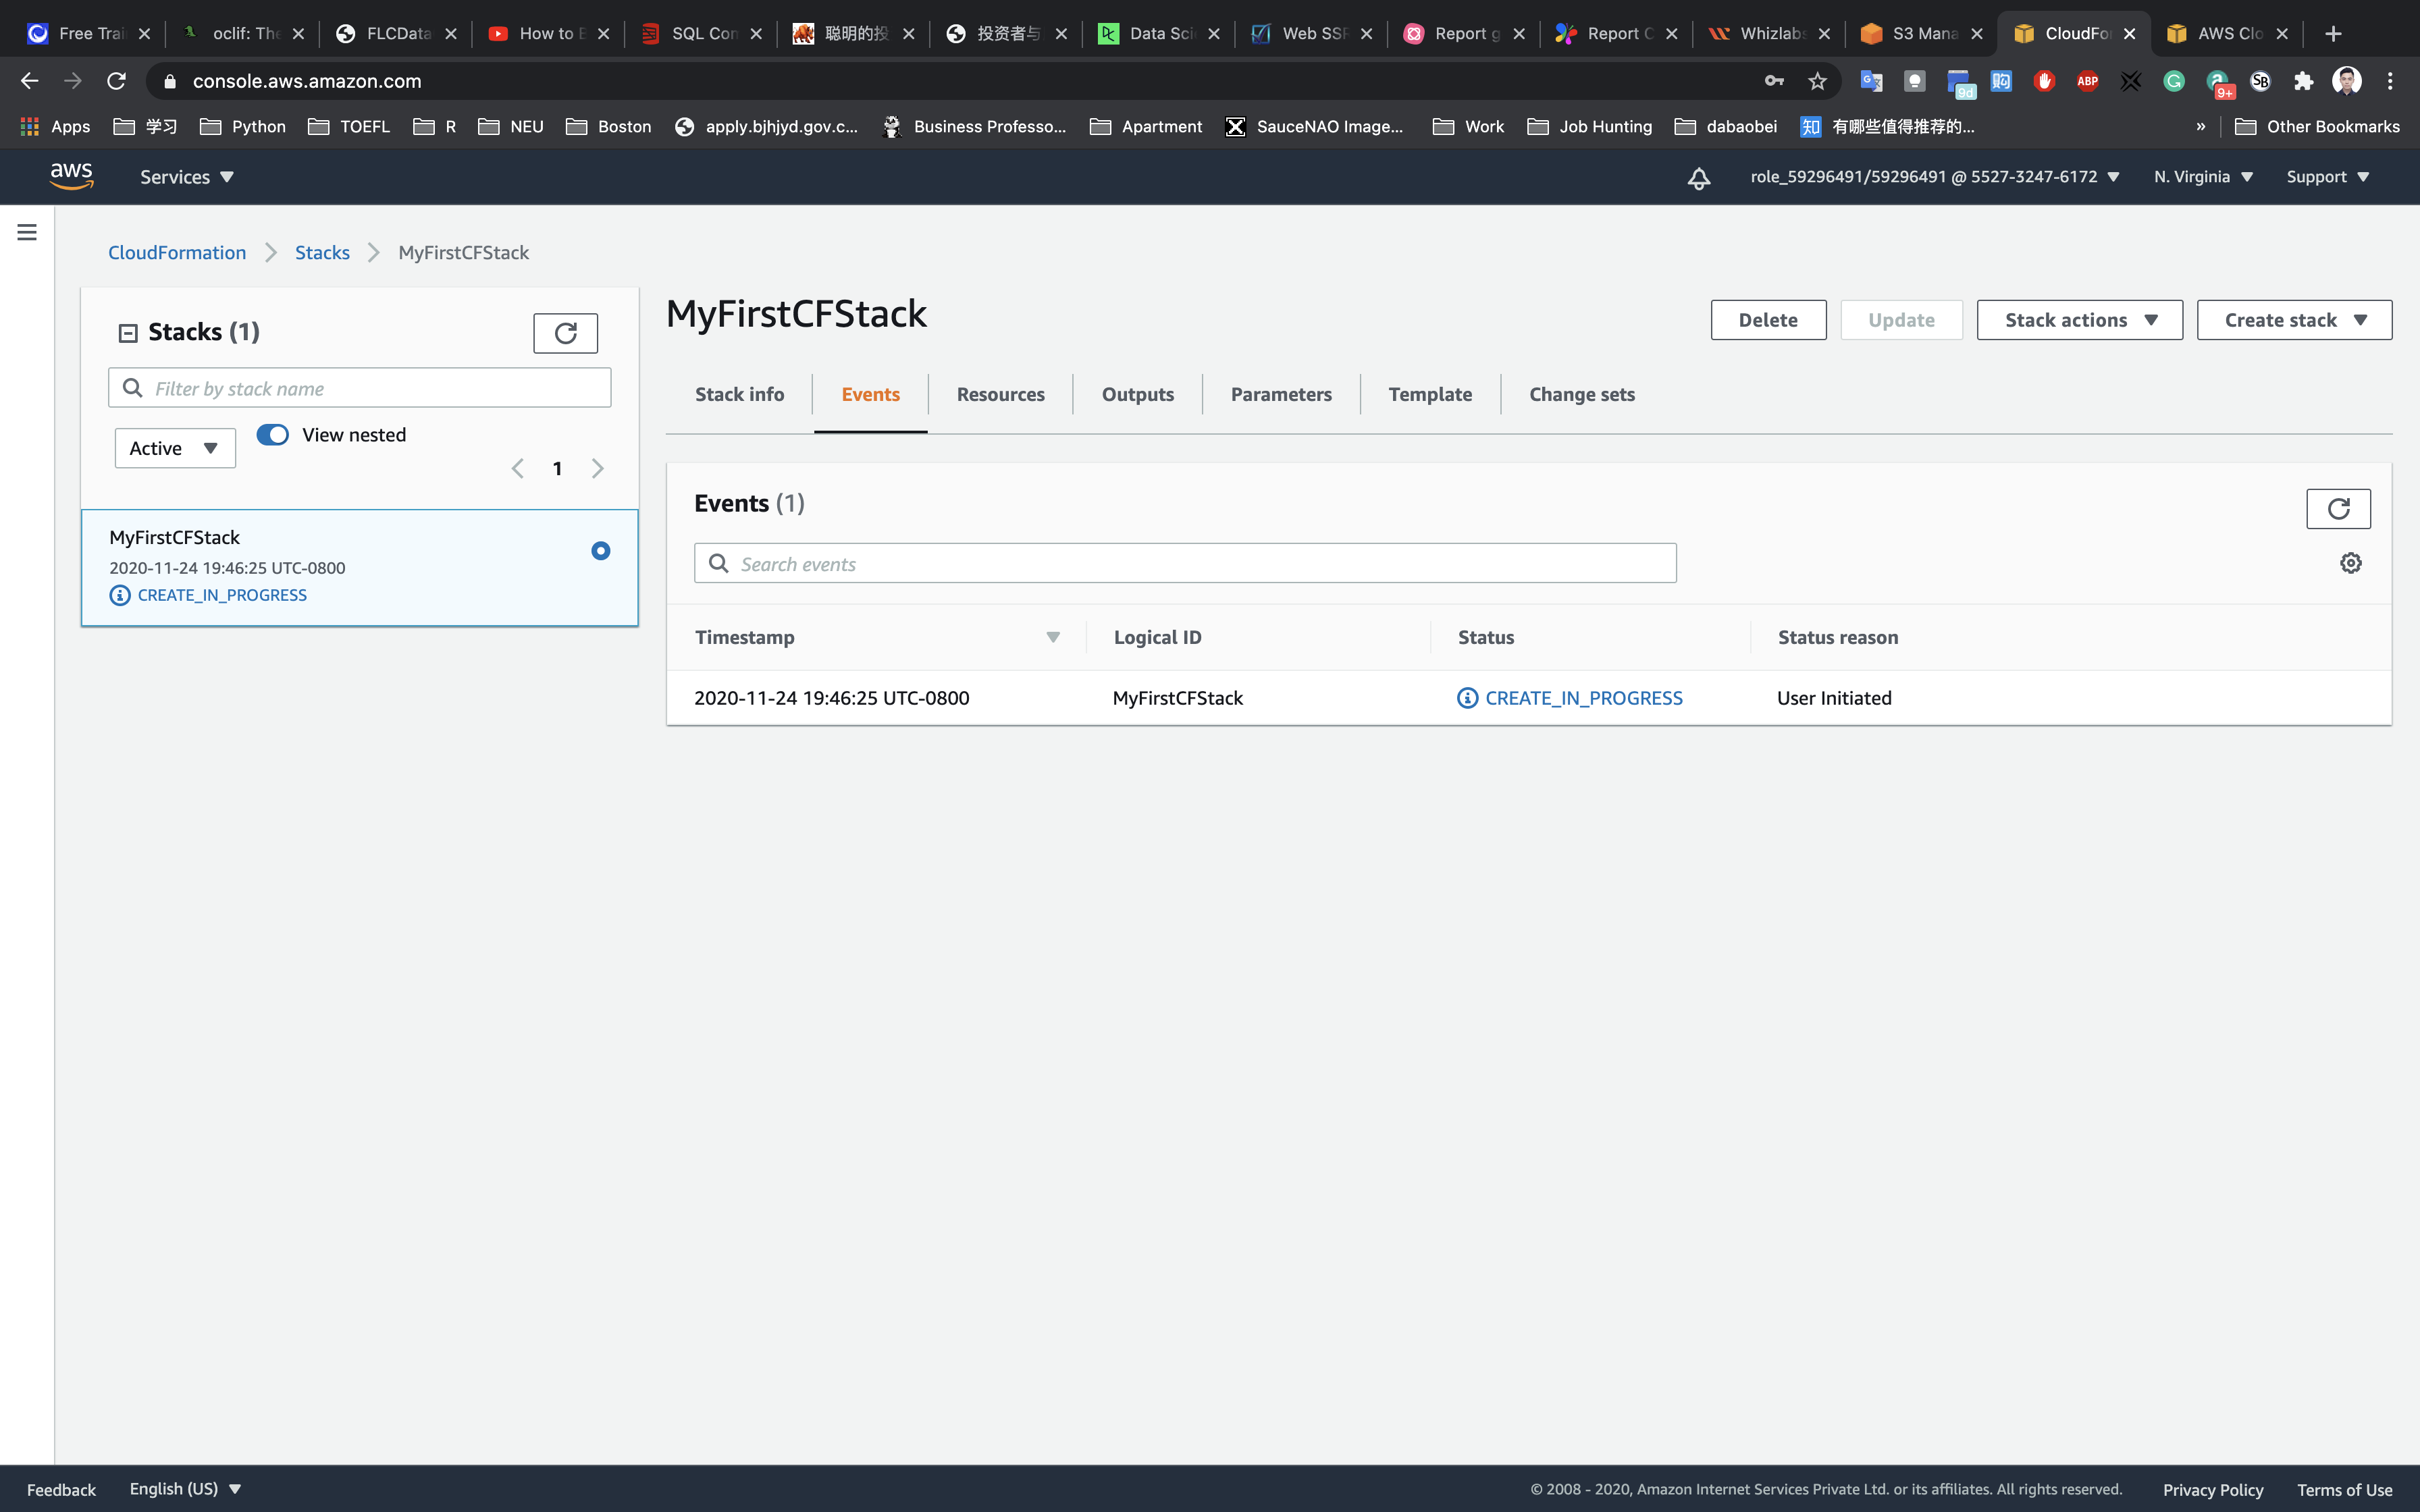2420x1512 pixels.
Task: Click the AWS logo home icon
Action: click(71, 176)
